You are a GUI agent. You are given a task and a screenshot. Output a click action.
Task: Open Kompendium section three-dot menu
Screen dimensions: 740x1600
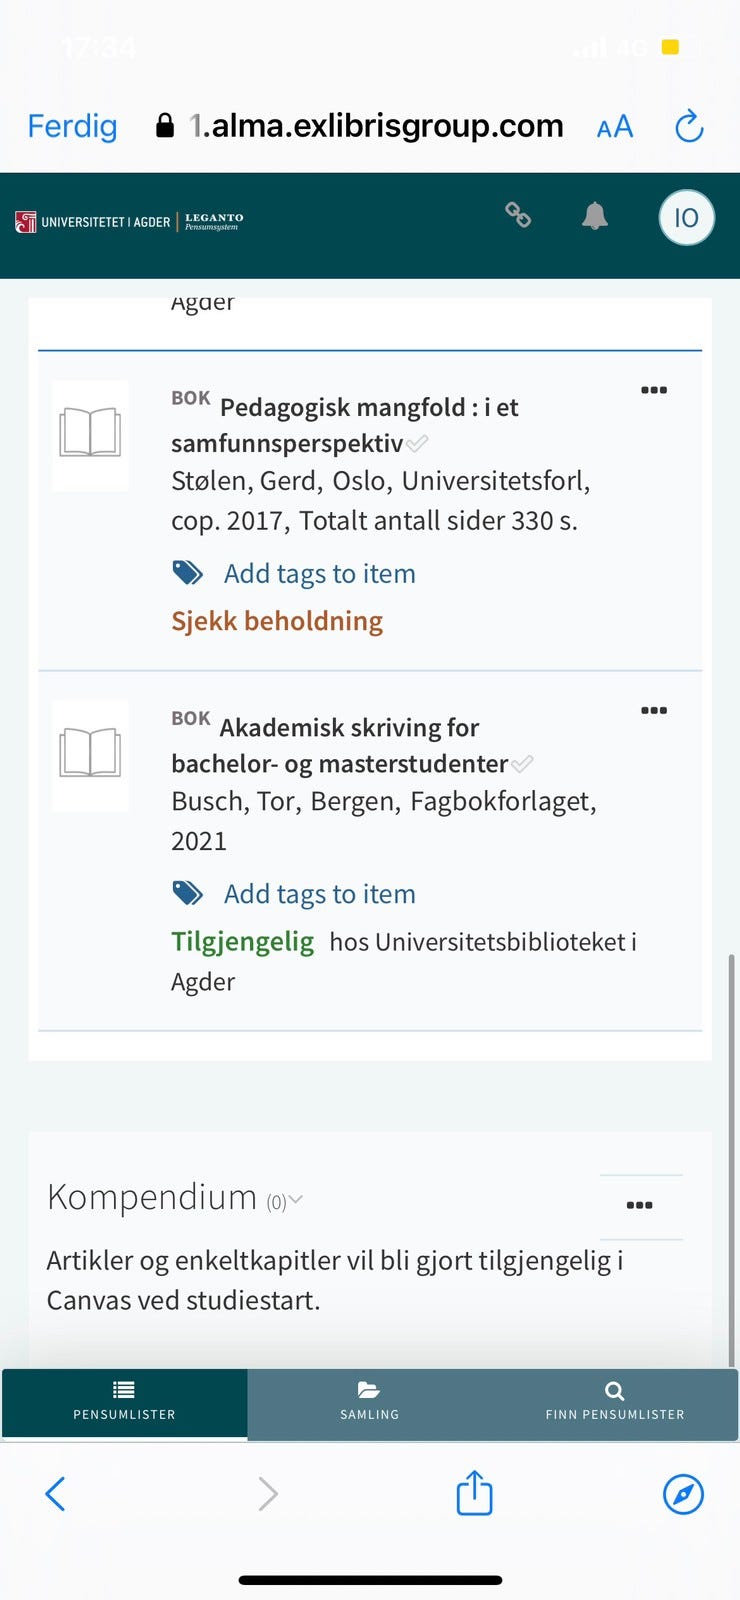click(x=640, y=1205)
